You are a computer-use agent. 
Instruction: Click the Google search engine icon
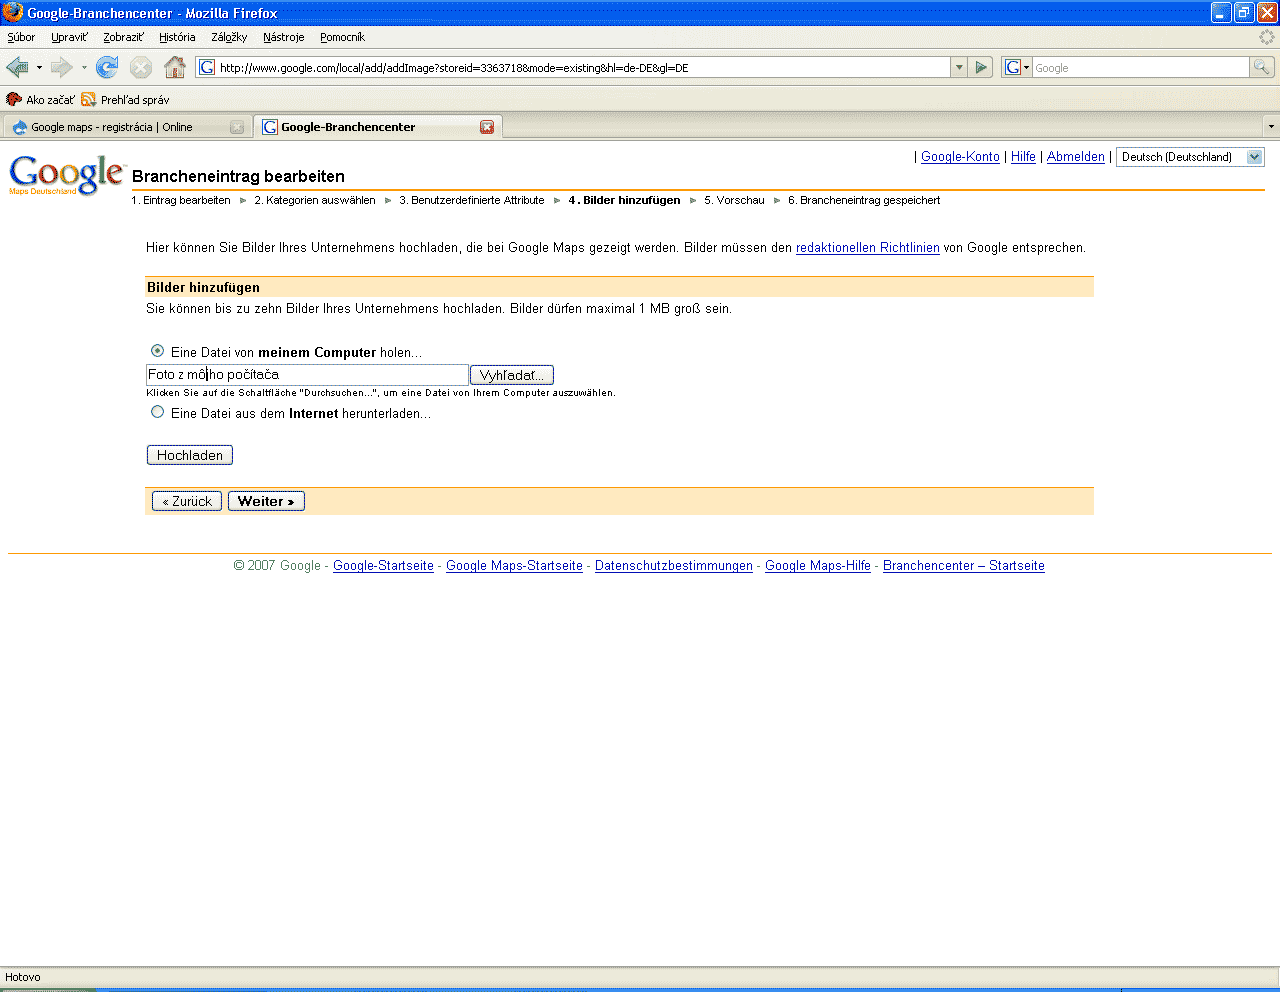[x=1012, y=67]
